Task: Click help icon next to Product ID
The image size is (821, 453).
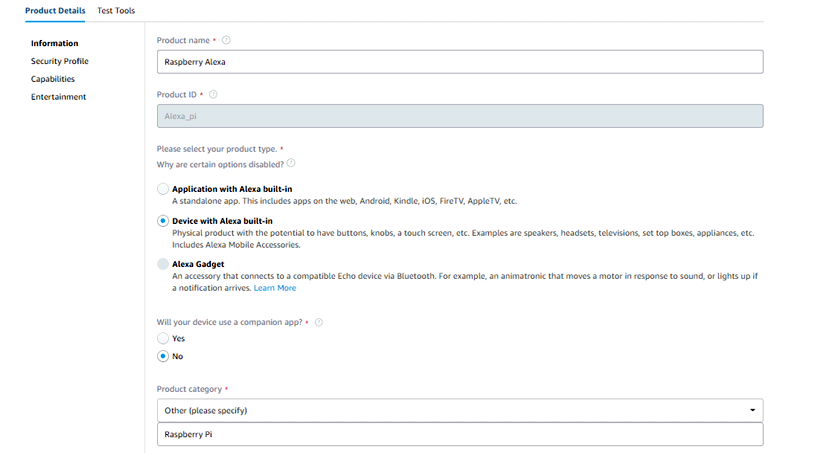Action: point(214,94)
